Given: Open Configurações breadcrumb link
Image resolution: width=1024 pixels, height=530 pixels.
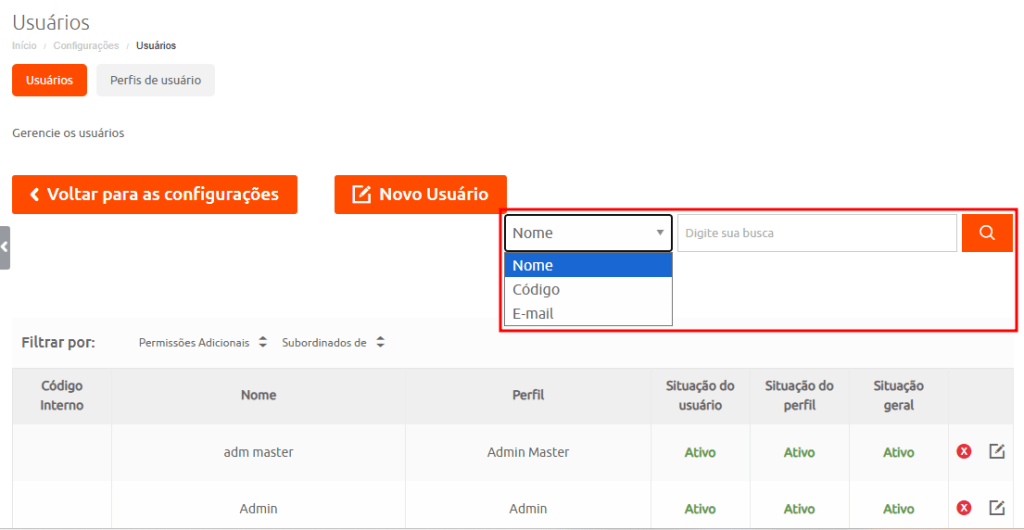Looking at the screenshot, I should coord(85,46).
